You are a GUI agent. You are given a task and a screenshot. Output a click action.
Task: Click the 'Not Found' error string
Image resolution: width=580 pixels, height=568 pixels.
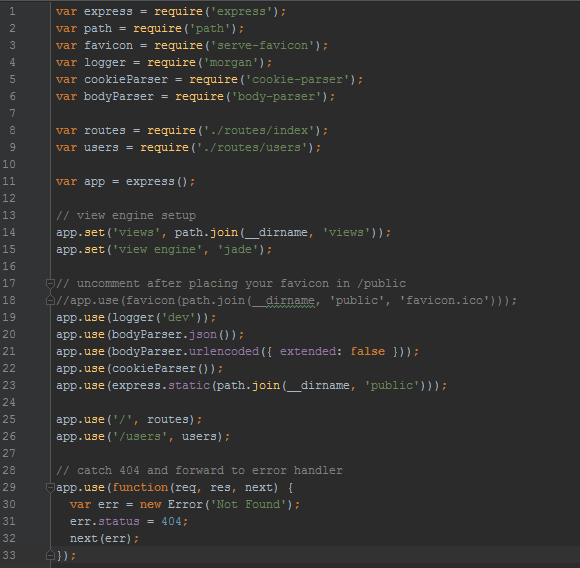pos(252,505)
